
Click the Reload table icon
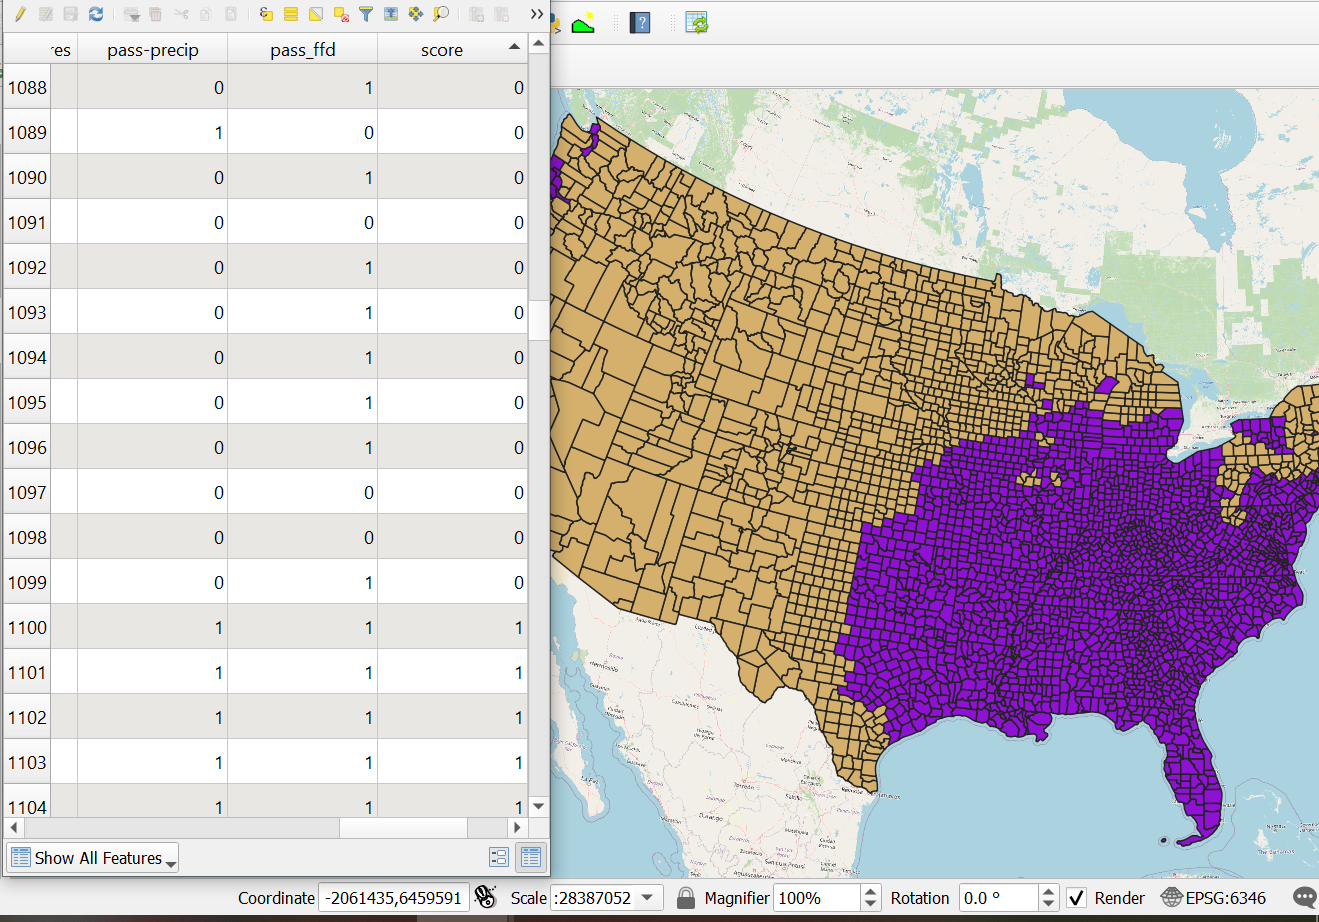96,14
